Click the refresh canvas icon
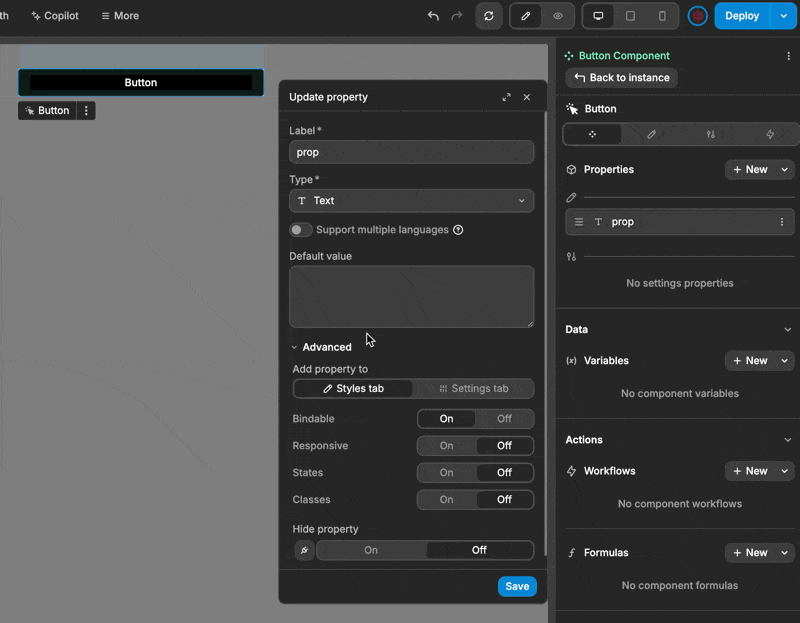Viewport: 800px width, 623px height. (489, 16)
